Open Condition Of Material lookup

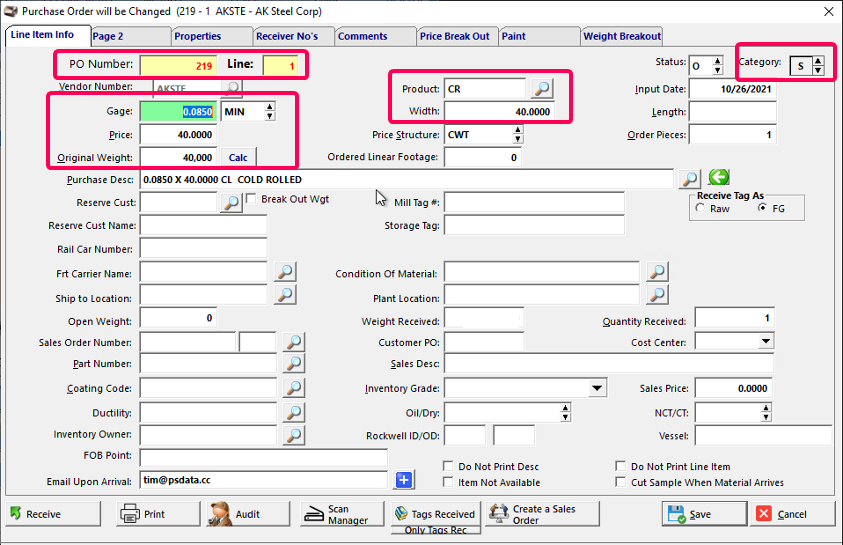tap(657, 272)
